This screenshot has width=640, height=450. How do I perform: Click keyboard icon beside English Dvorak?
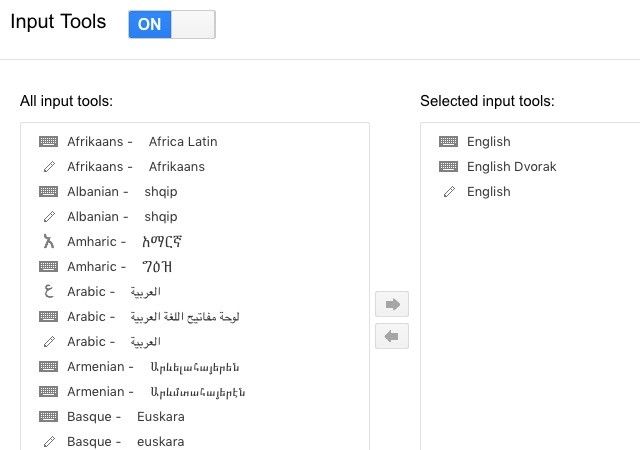tap(449, 167)
